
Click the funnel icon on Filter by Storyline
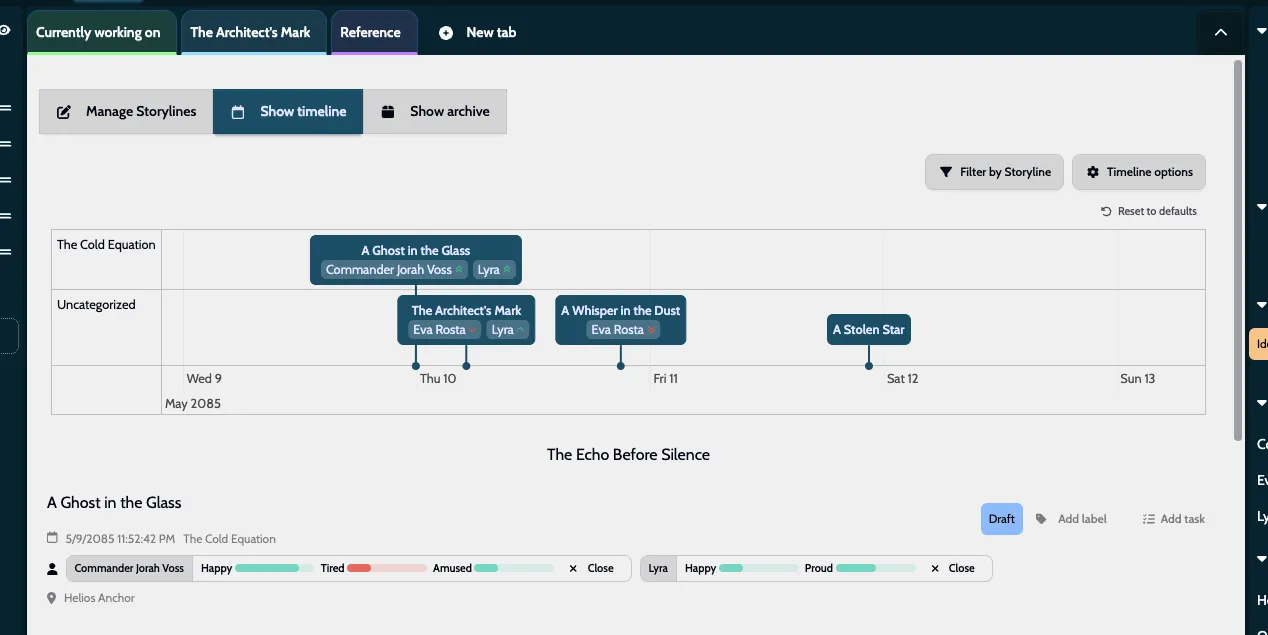[x=945, y=171]
